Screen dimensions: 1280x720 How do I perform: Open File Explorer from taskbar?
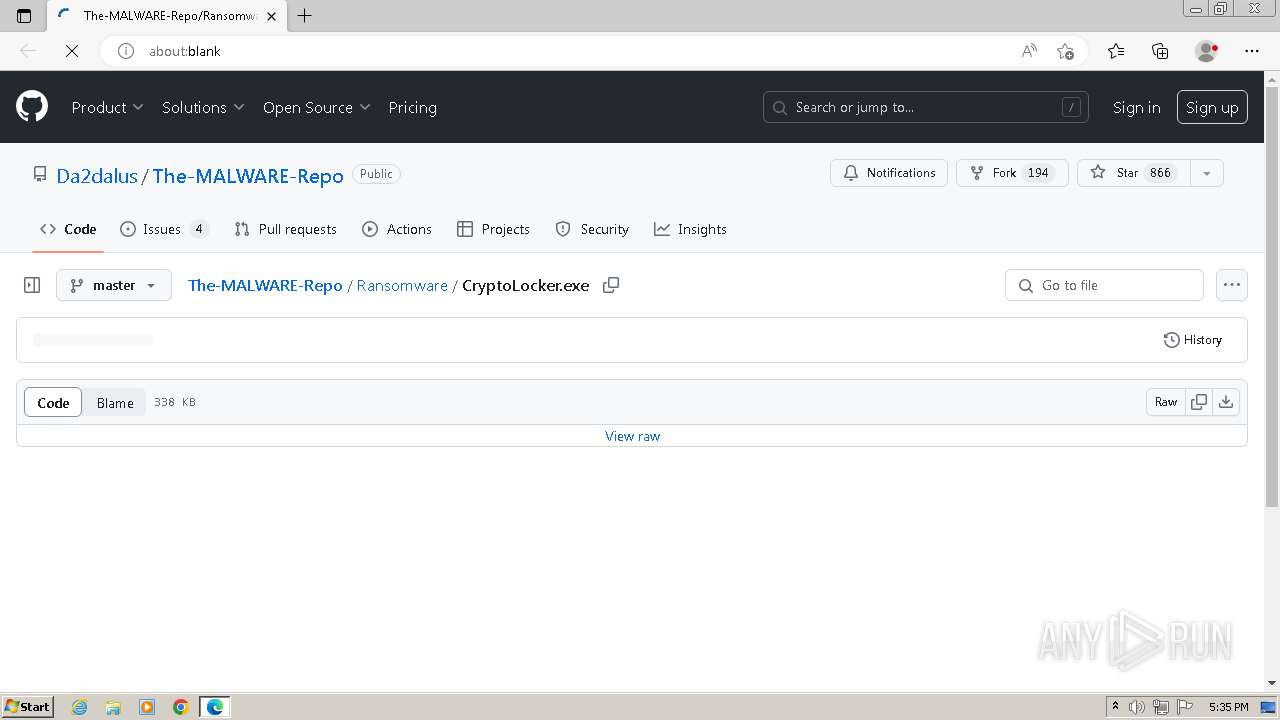(113, 707)
